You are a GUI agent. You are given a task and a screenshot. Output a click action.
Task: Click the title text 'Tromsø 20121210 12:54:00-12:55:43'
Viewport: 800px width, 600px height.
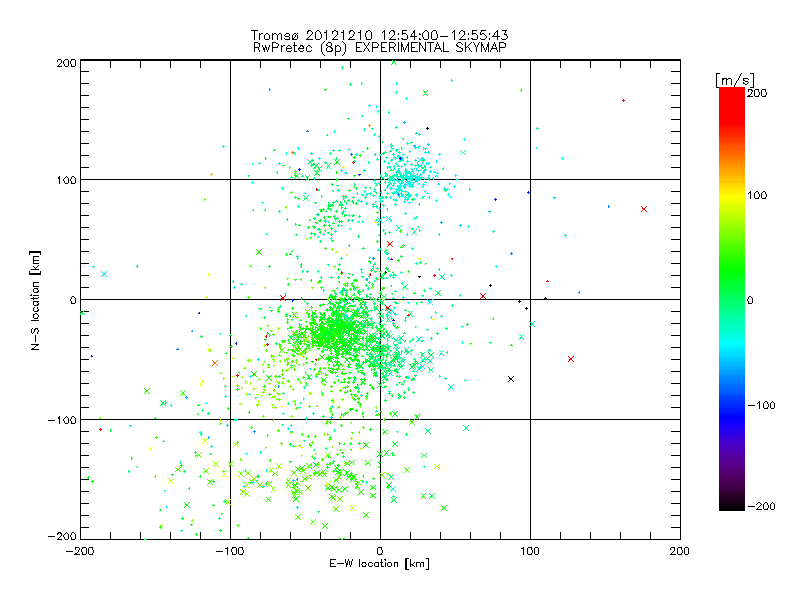379,35
